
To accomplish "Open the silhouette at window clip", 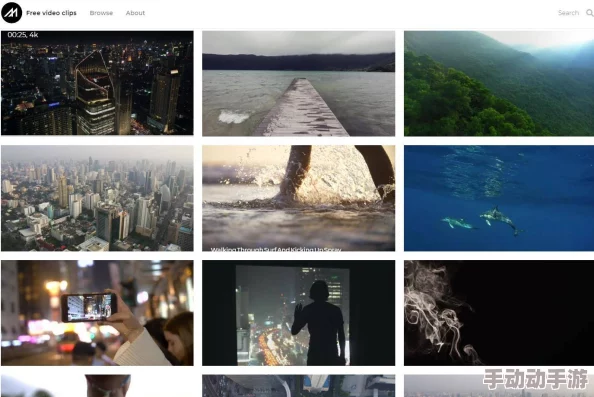I will pyautogui.click(x=299, y=313).
